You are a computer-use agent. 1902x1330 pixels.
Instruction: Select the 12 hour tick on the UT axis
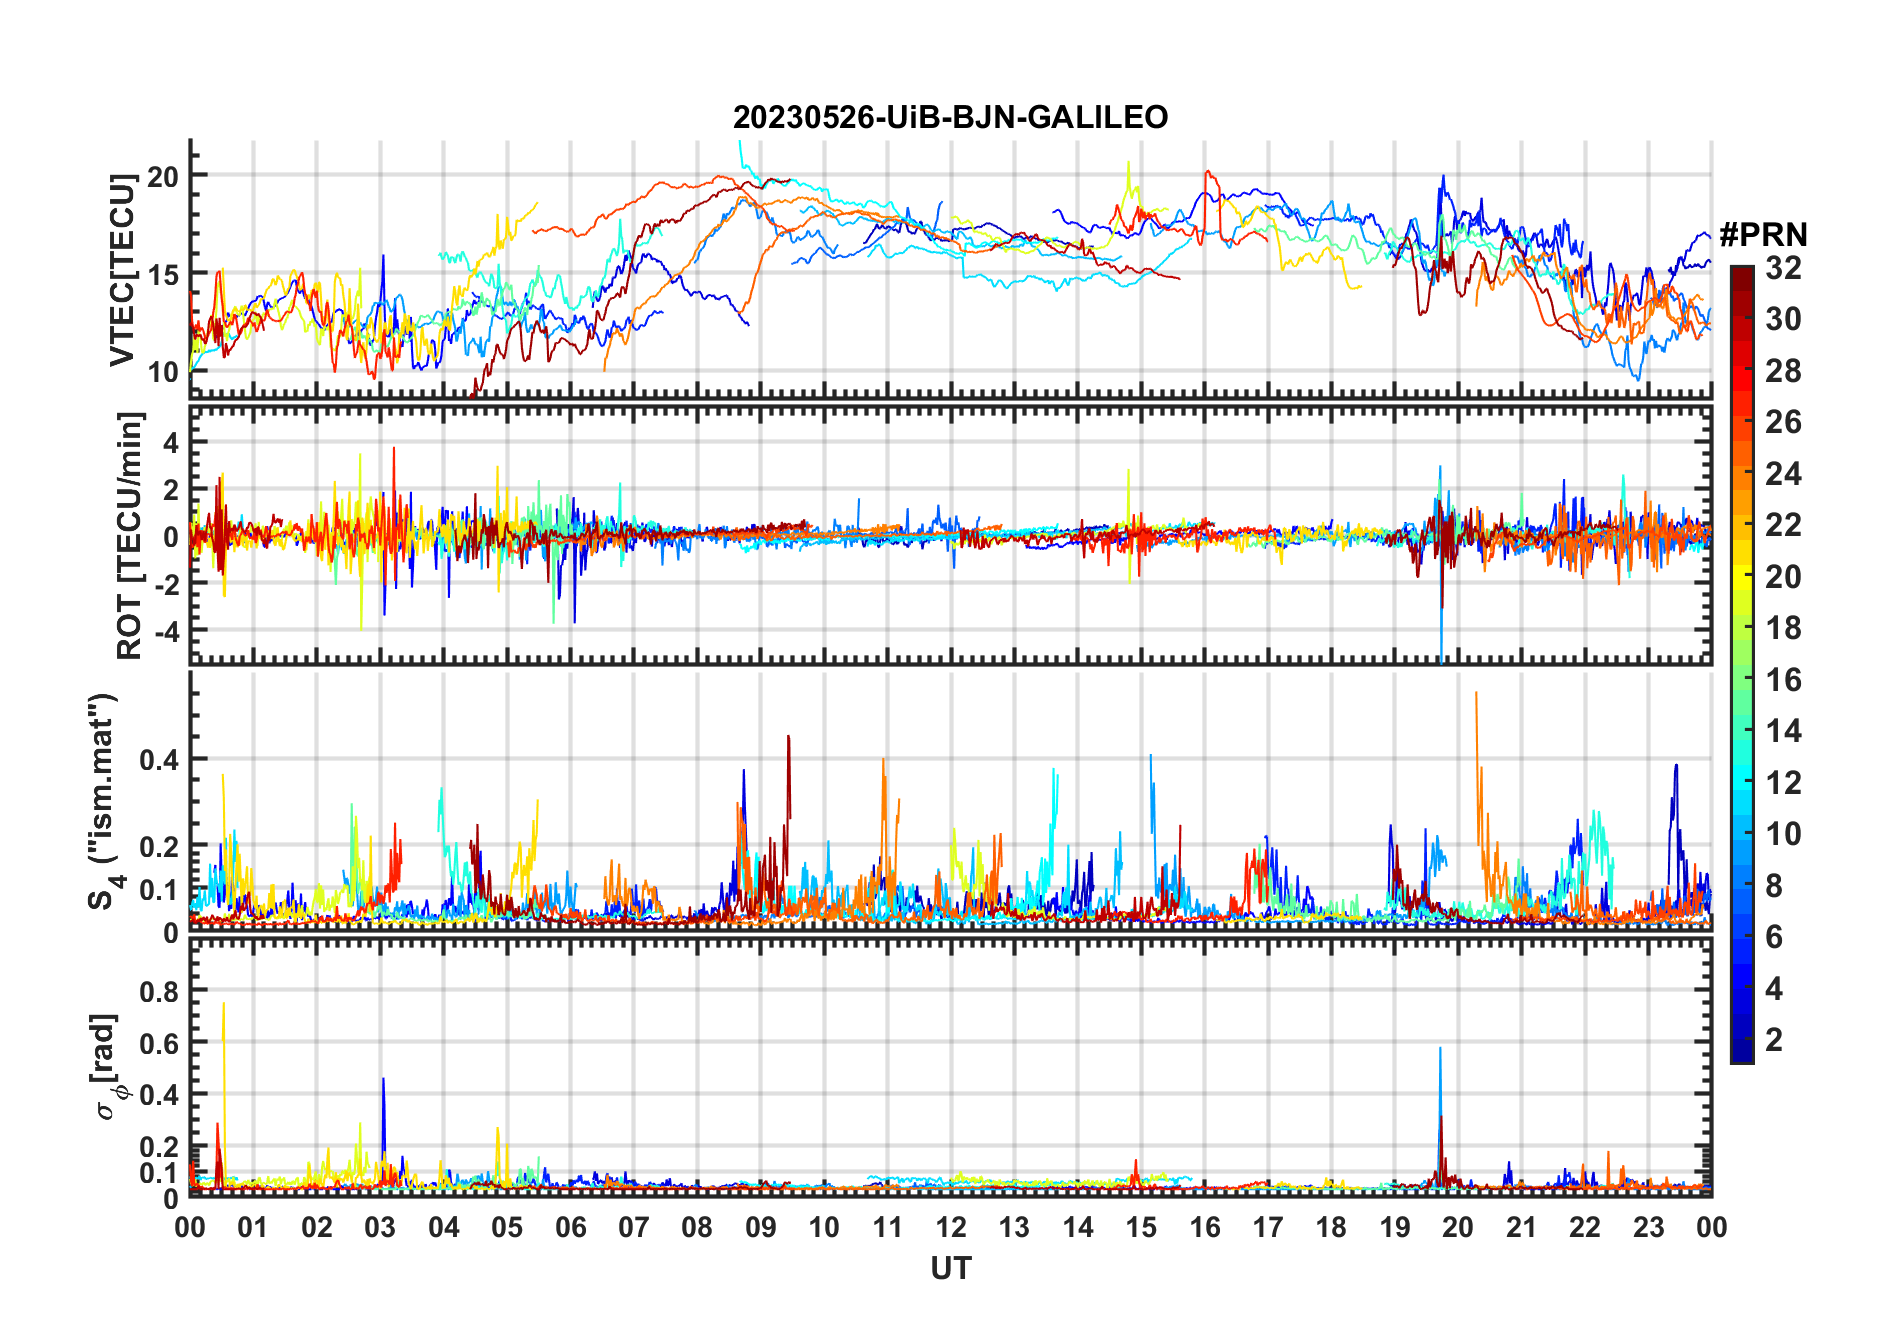[951, 1227]
